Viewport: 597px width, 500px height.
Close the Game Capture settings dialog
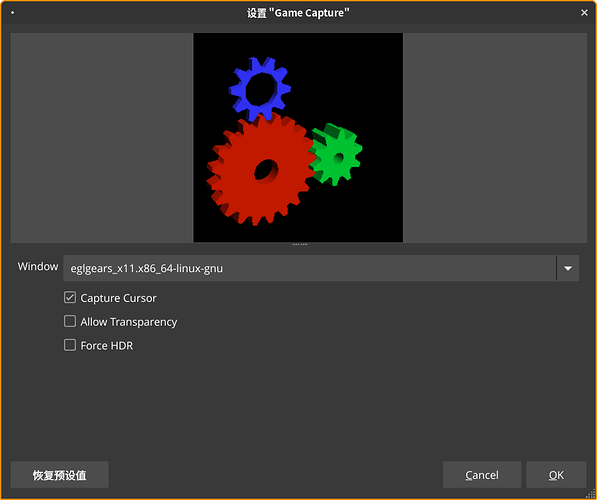[x=584, y=13]
